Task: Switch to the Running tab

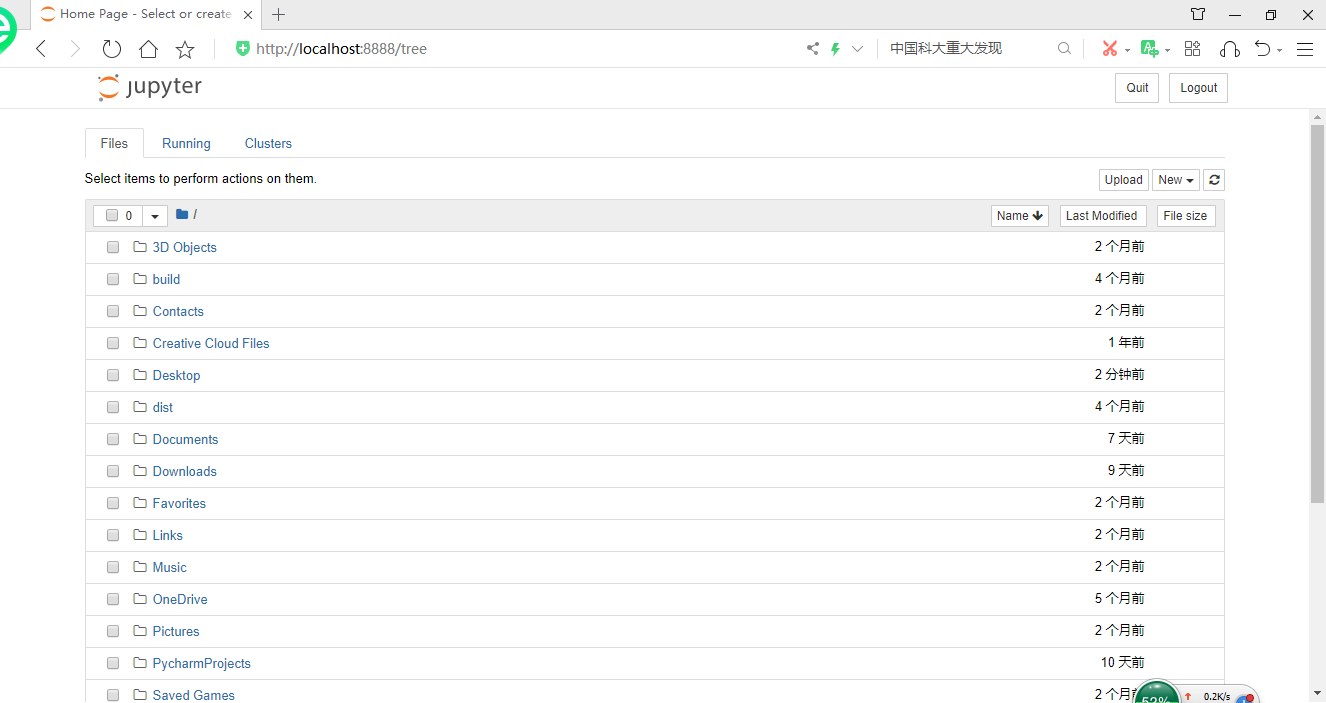Action: coord(186,143)
